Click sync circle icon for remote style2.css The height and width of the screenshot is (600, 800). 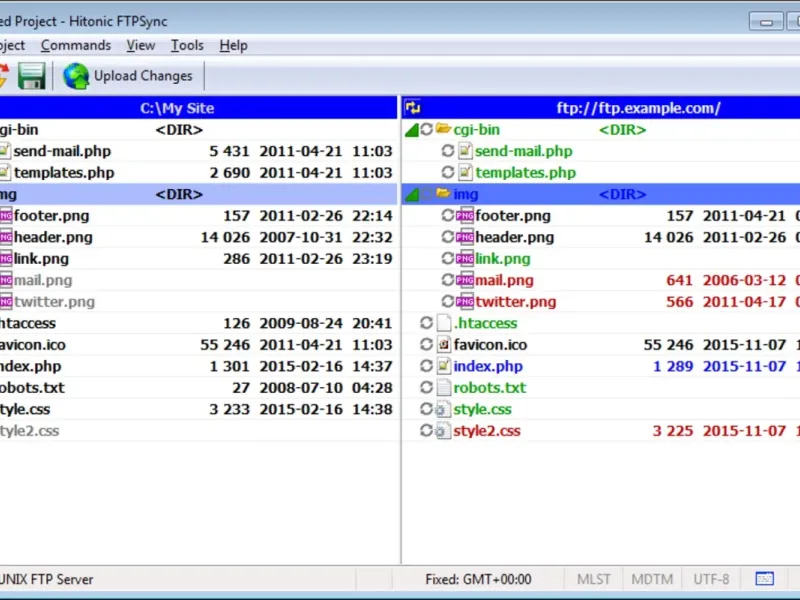coord(427,430)
